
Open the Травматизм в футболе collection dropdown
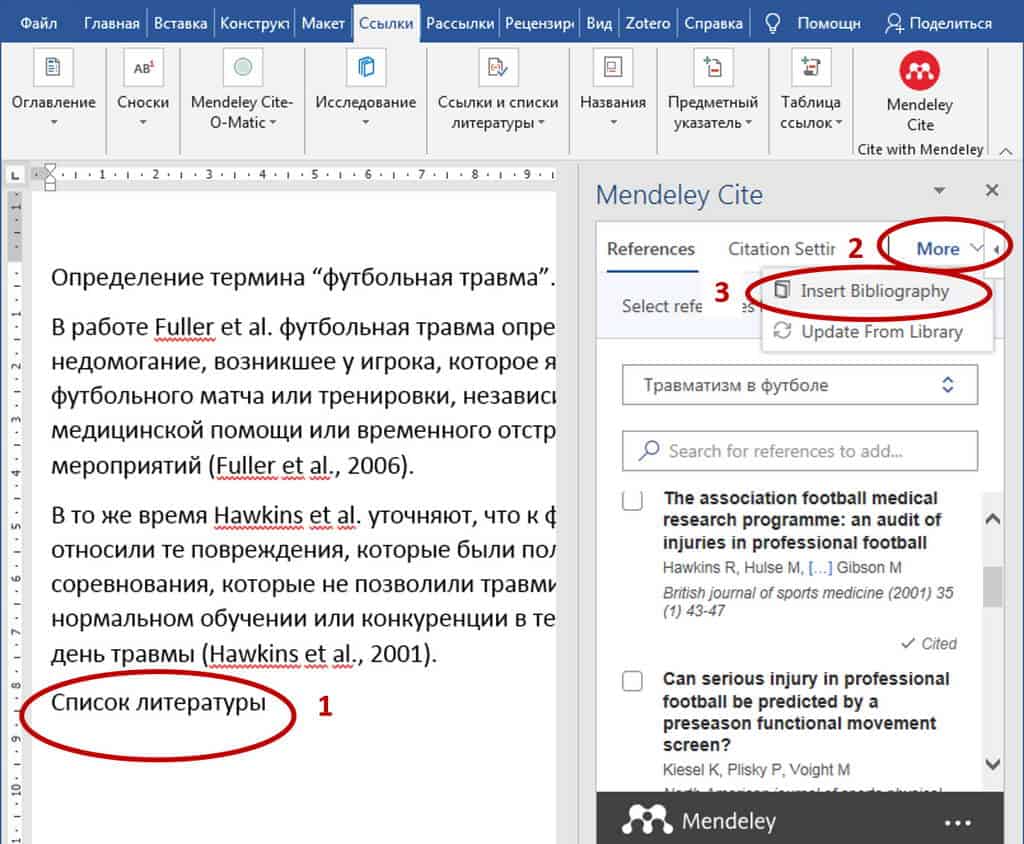pos(799,385)
